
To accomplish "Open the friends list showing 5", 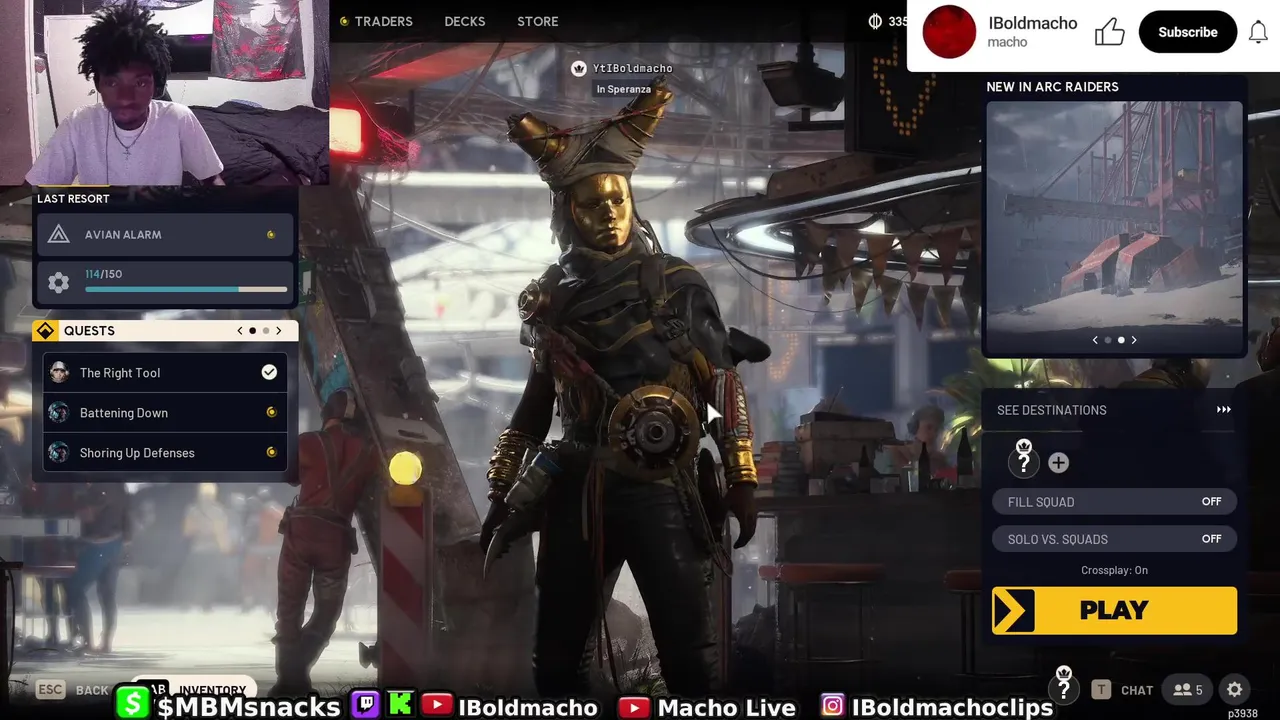I will click(x=1188, y=690).
